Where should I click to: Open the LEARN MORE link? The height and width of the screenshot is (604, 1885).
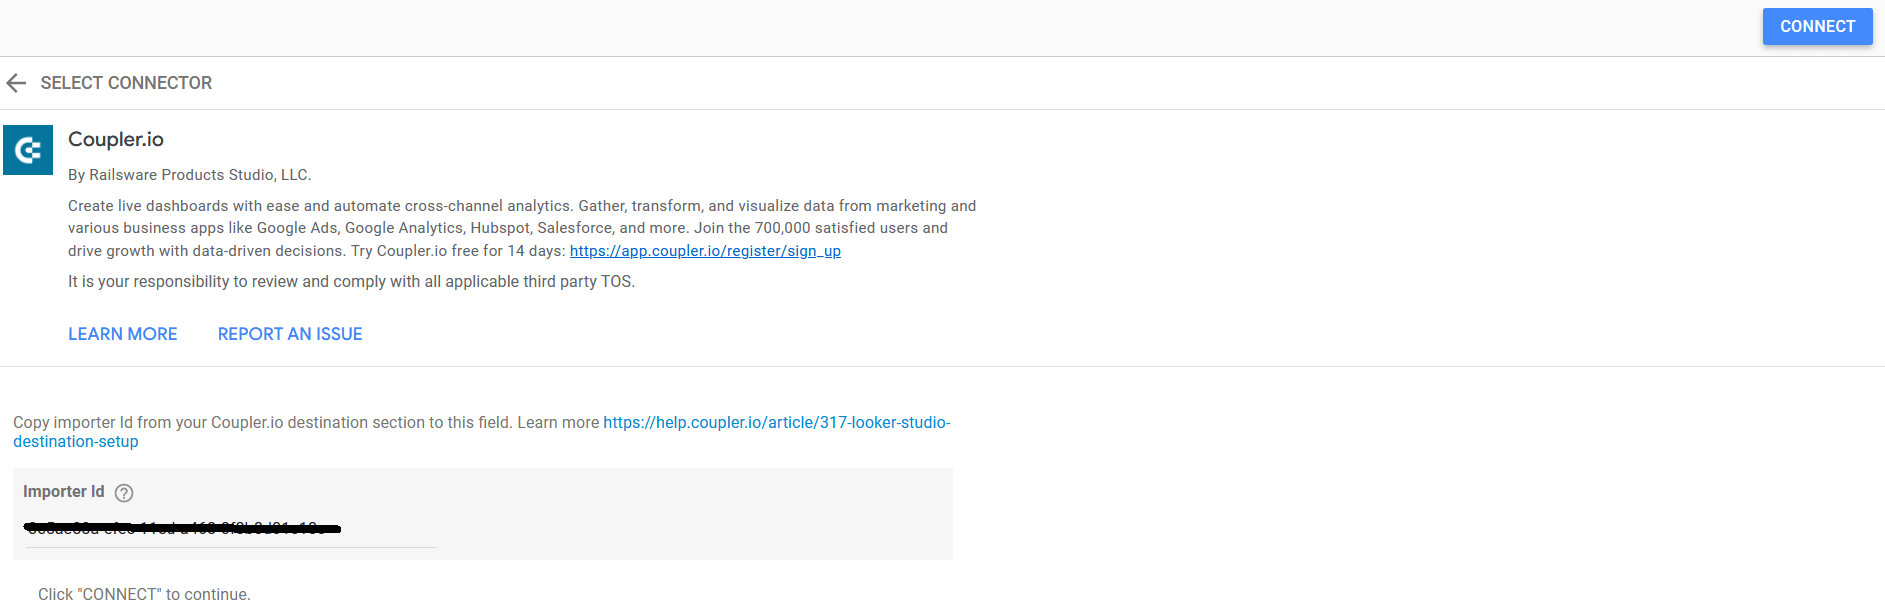(123, 334)
